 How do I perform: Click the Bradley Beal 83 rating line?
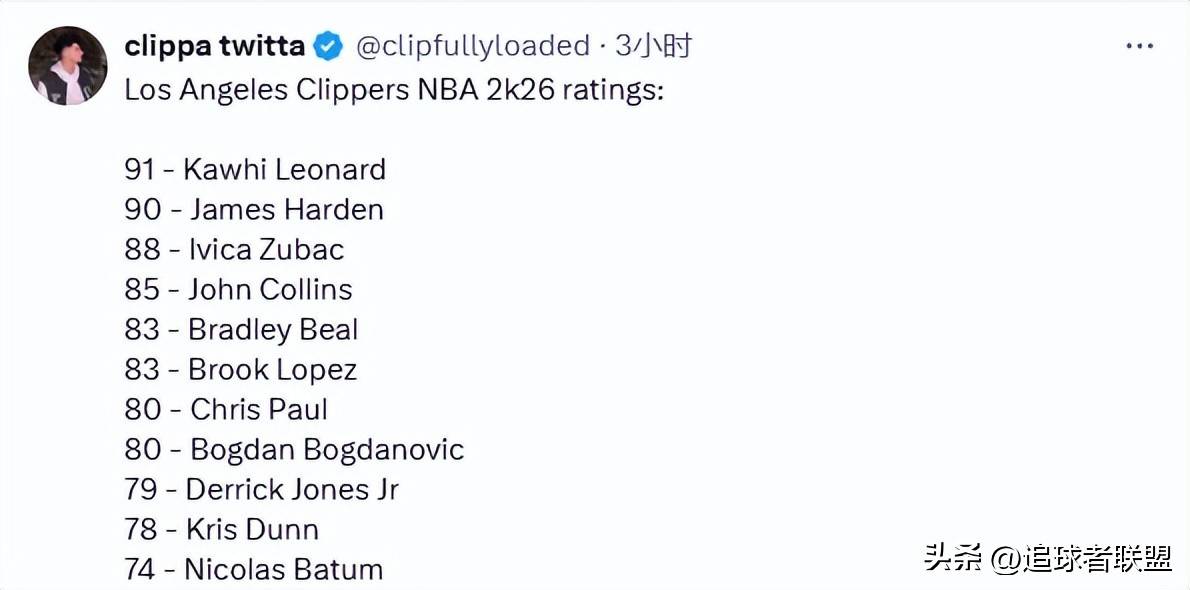(241, 330)
